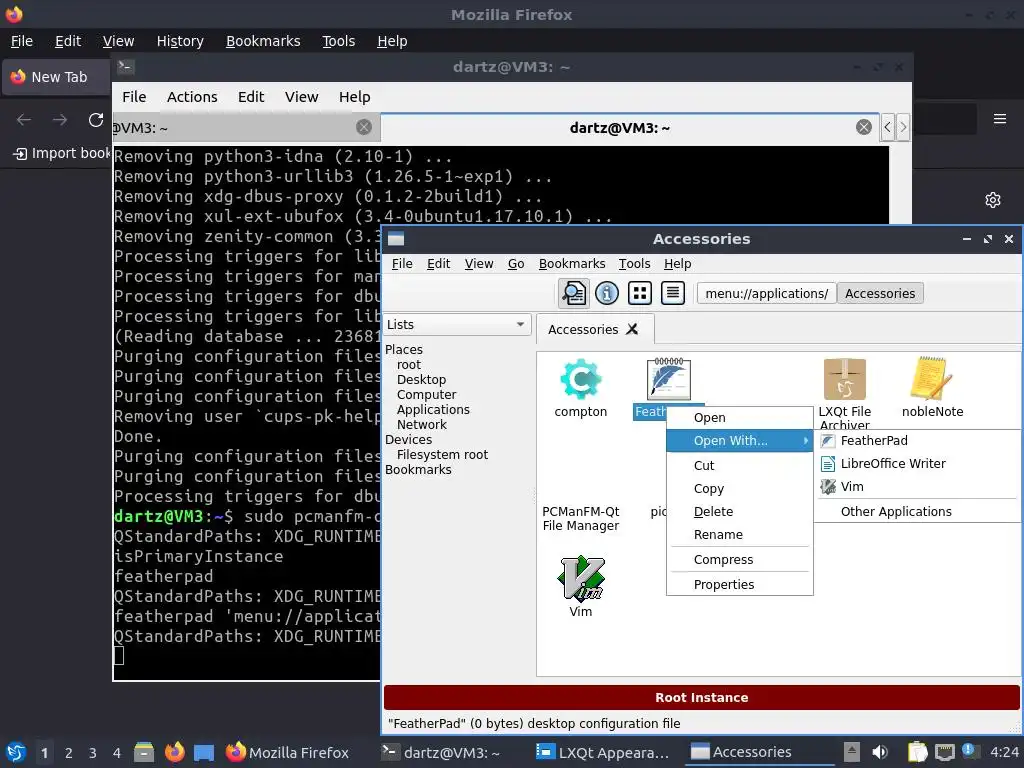Launch Firefox from panel quicklaunch
The width and height of the screenshot is (1024, 768).
tap(174, 752)
